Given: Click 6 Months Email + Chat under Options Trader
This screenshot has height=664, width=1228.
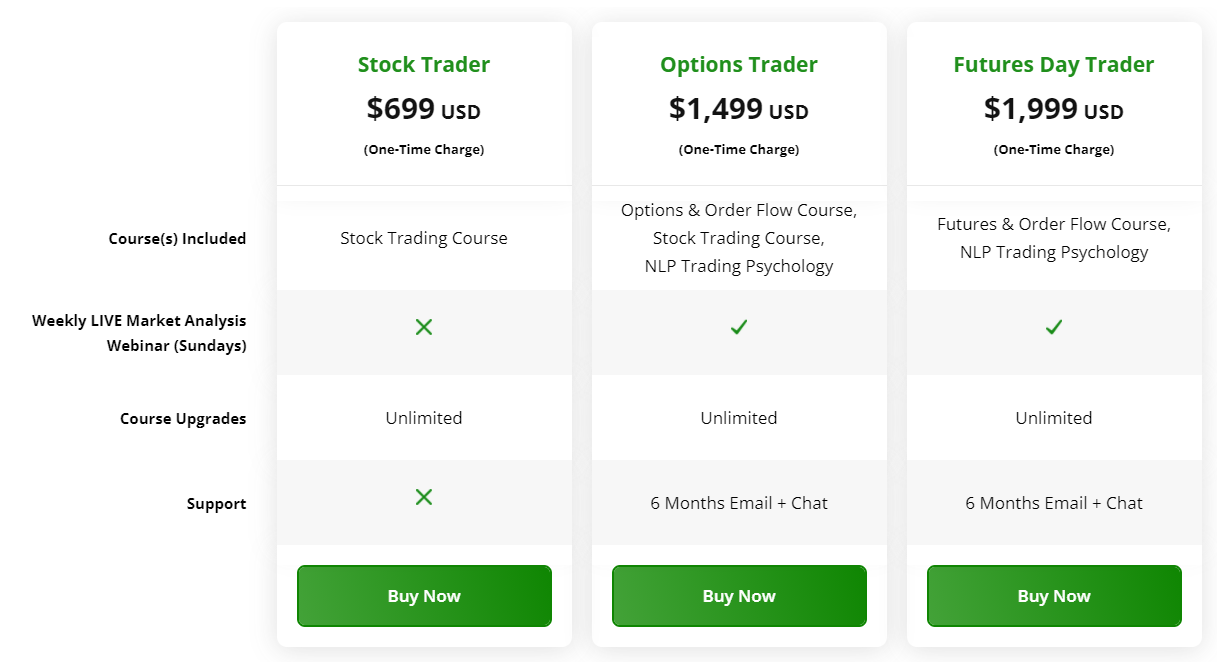Looking at the screenshot, I should [x=739, y=503].
